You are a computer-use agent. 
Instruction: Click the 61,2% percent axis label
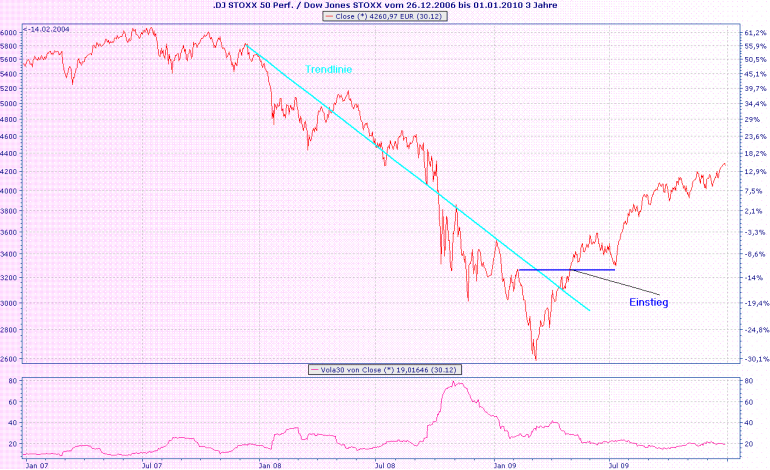(x=755, y=33)
